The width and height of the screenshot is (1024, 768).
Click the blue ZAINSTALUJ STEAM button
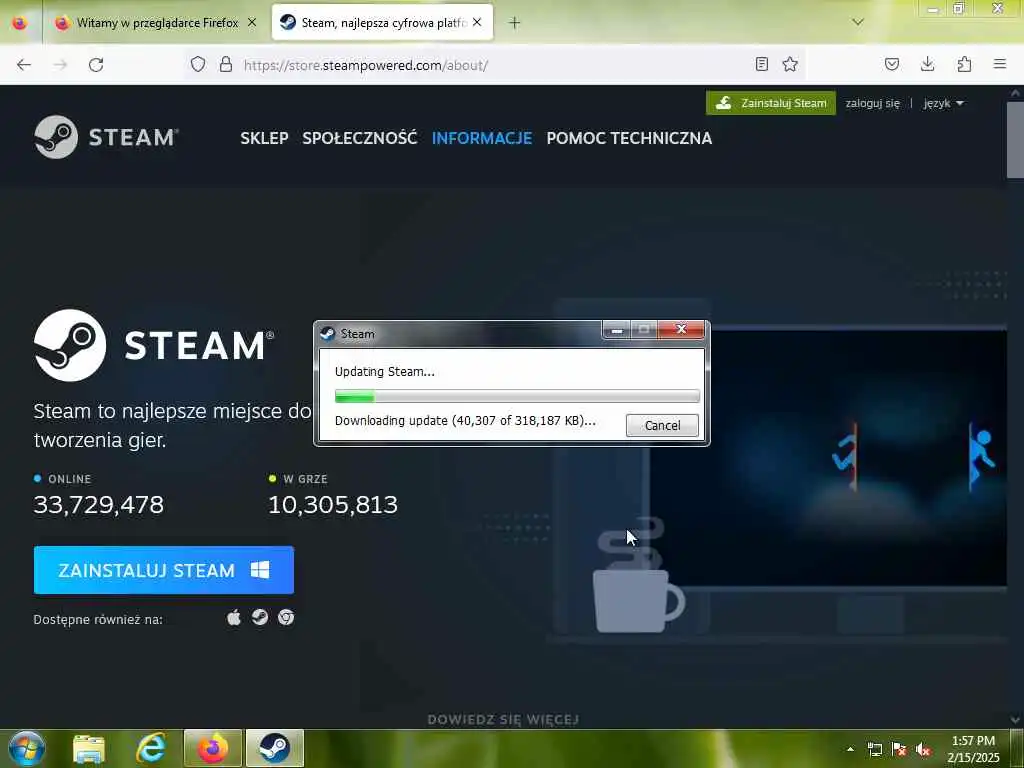click(x=164, y=570)
